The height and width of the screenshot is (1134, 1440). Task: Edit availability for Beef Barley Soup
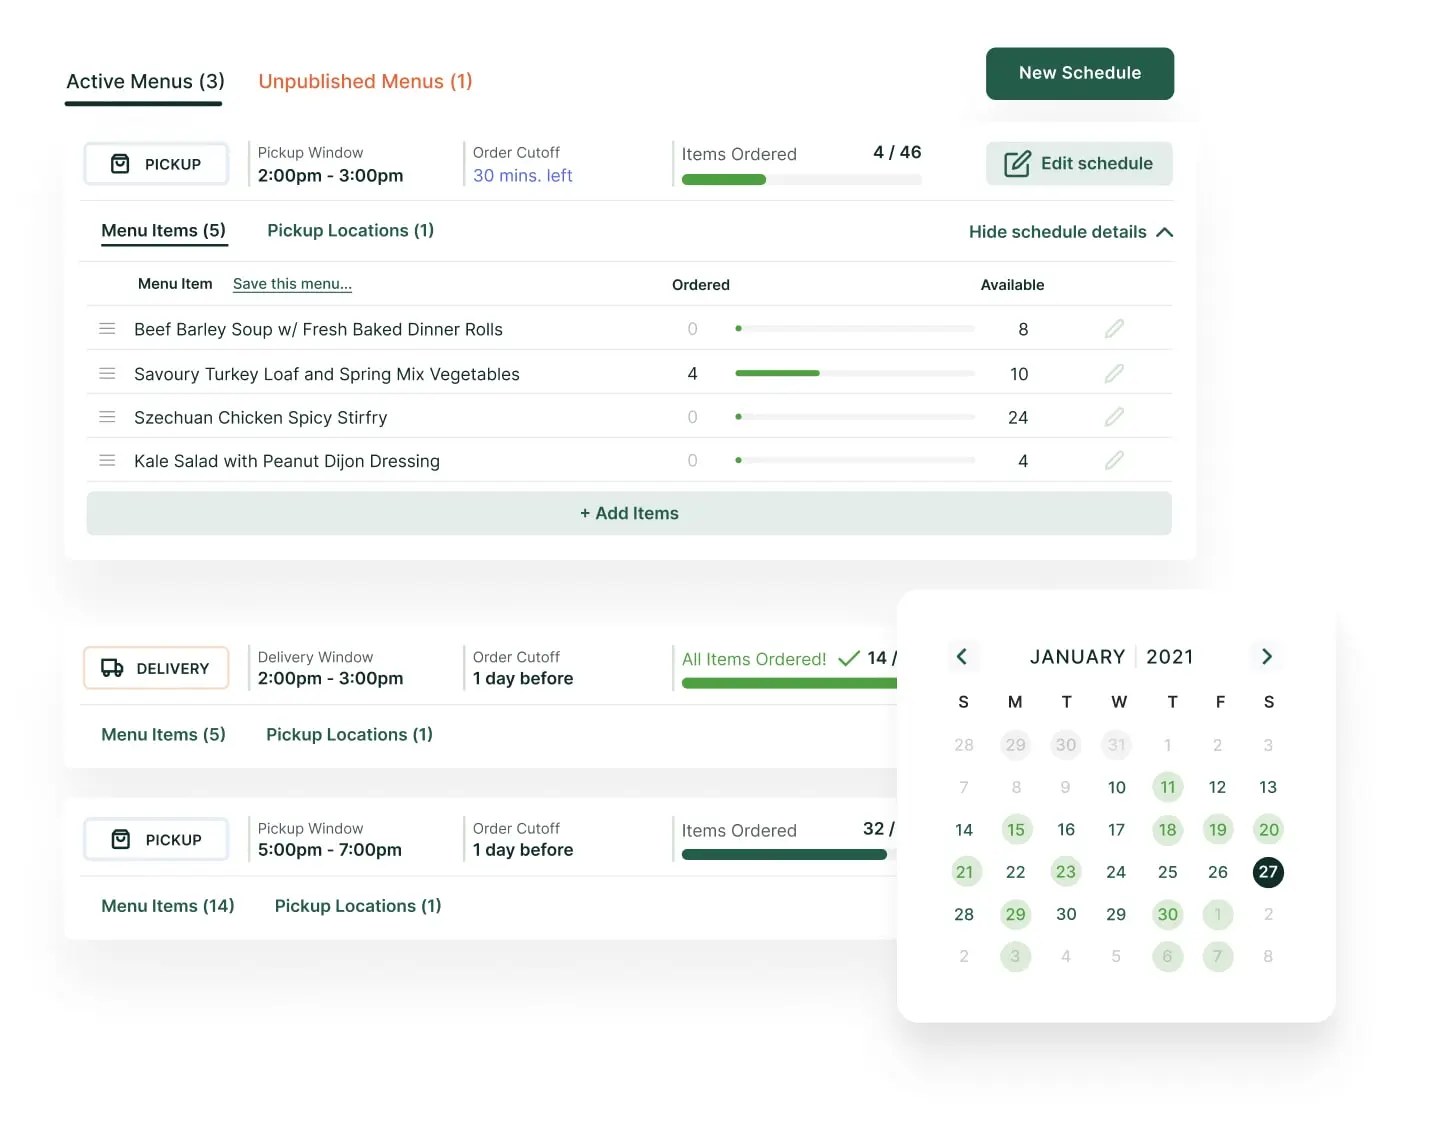point(1114,328)
